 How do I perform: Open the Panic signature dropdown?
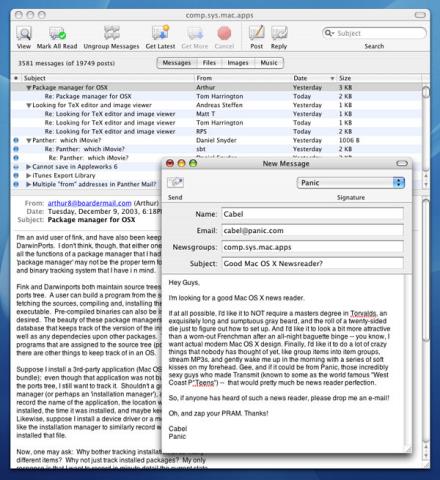(351, 183)
